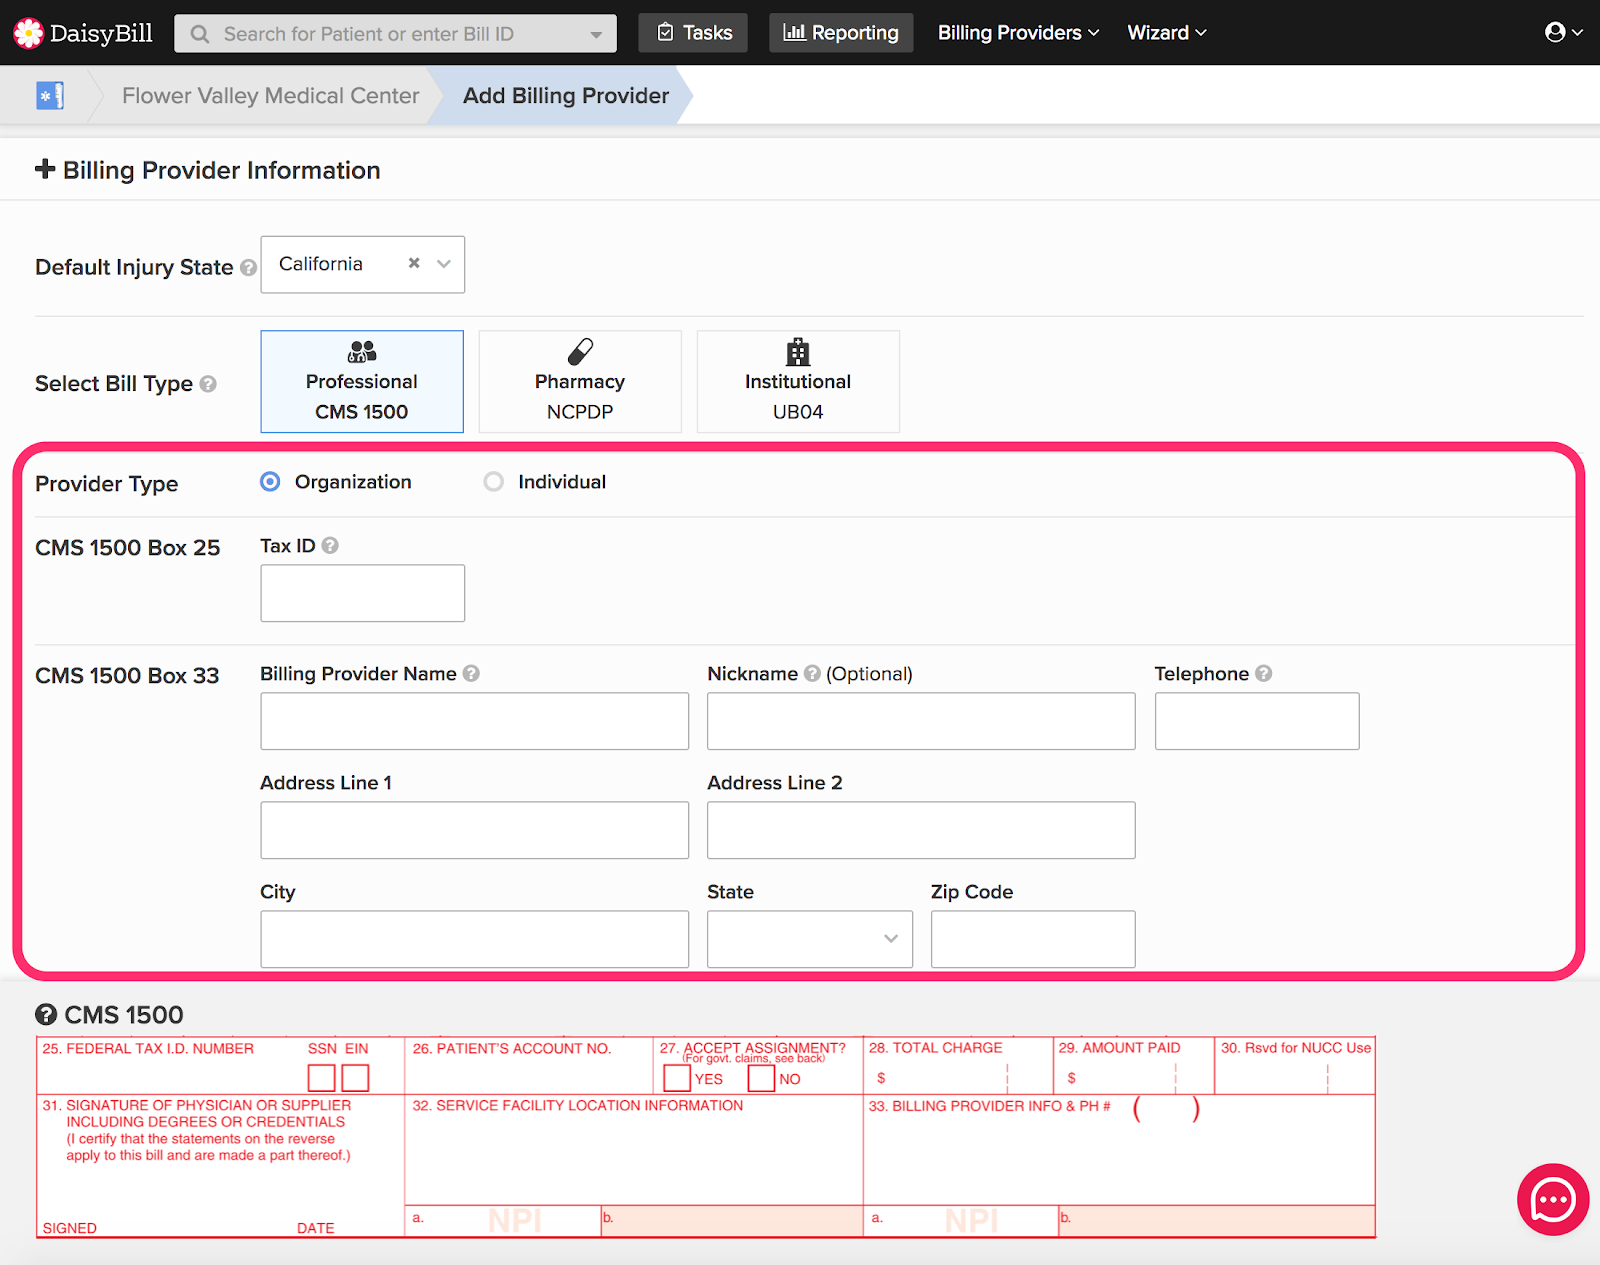Show help for Default Injury State
The width and height of the screenshot is (1600, 1265).
click(x=248, y=268)
